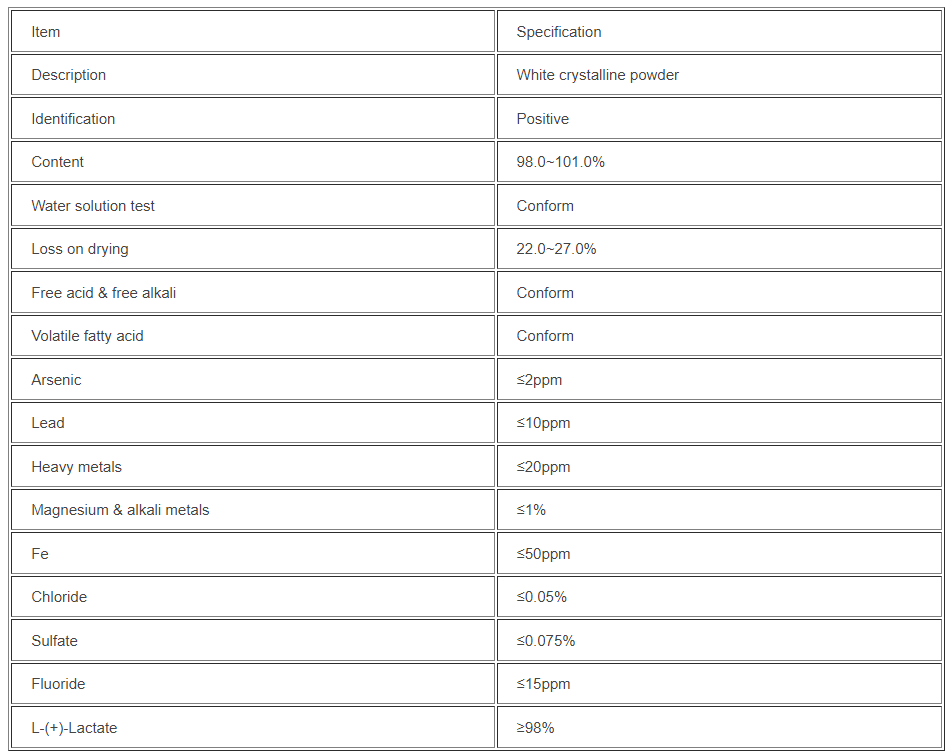The height and width of the screenshot is (755, 950).
Task: Click the Heavy metals ≤20ppm value
Action: (x=543, y=467)
